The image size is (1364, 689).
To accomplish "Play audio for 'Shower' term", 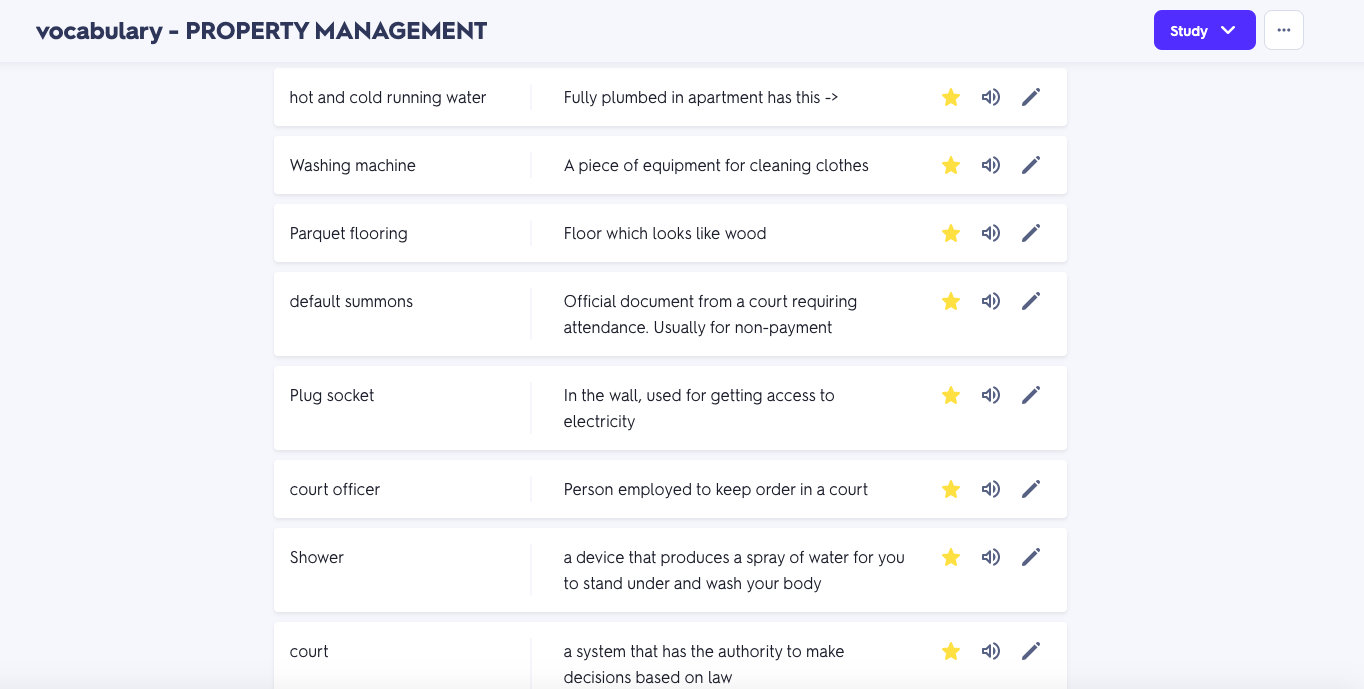I will pyautogui.click(x=990, y=557).
